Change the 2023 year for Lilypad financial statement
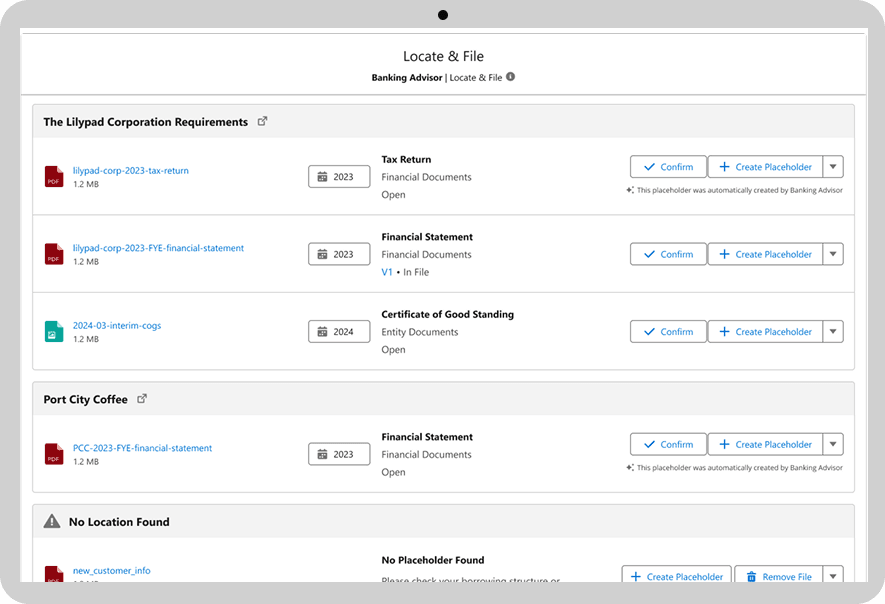This screenshot has width=885, height=604. point(339,254)
